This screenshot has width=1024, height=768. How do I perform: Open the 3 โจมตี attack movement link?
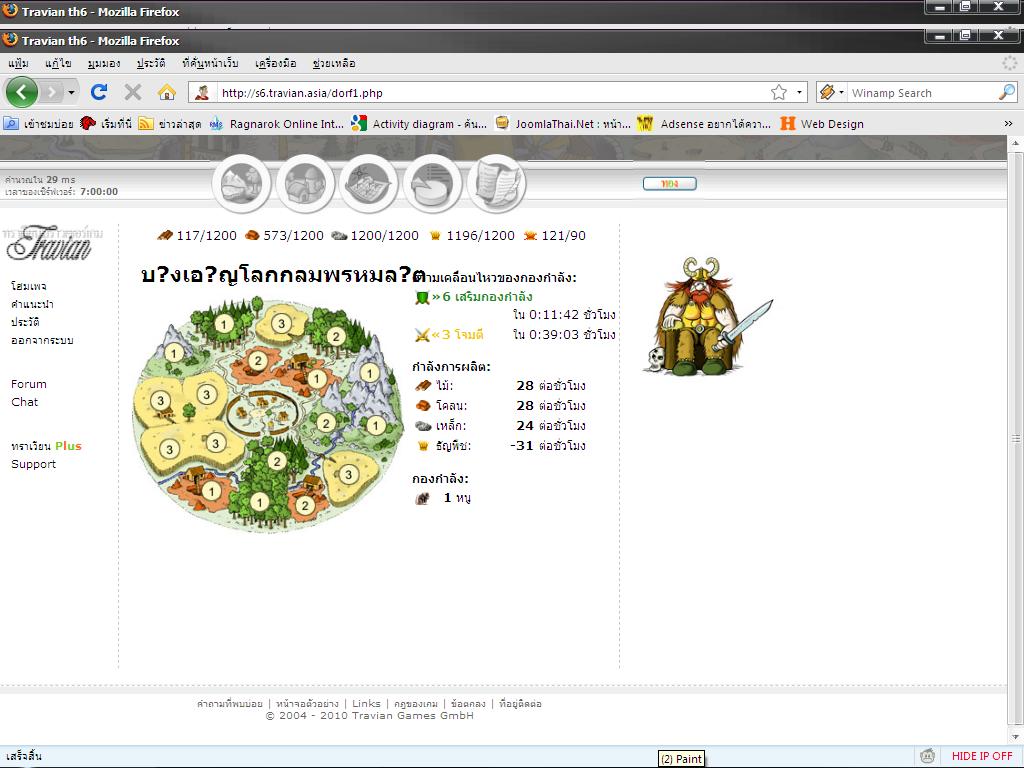click(457, 334)
